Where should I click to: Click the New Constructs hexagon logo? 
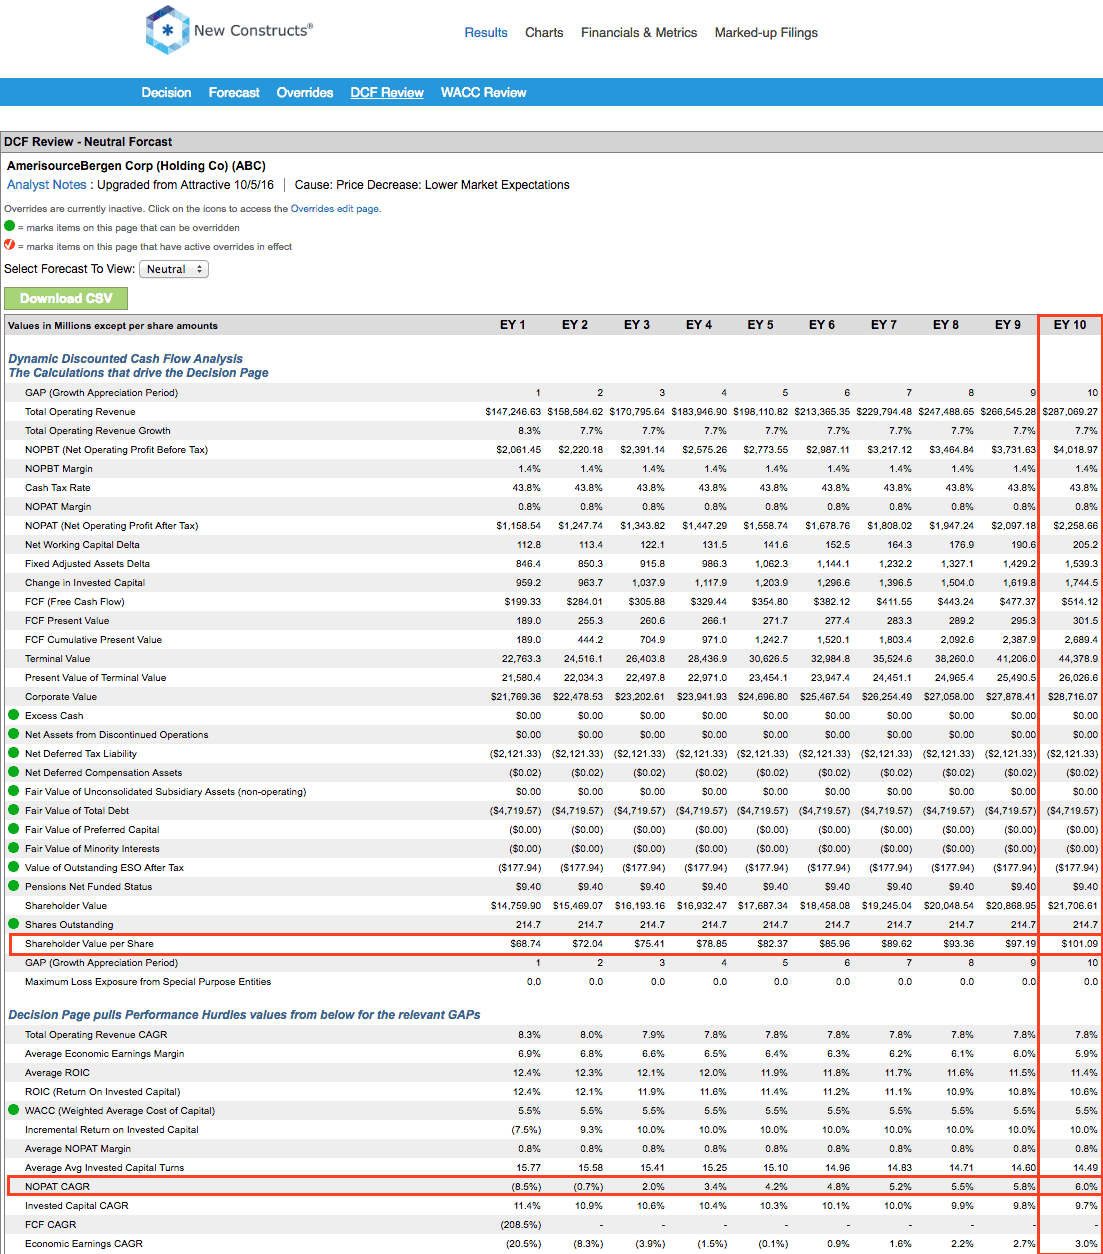click(x=167, y=30)
